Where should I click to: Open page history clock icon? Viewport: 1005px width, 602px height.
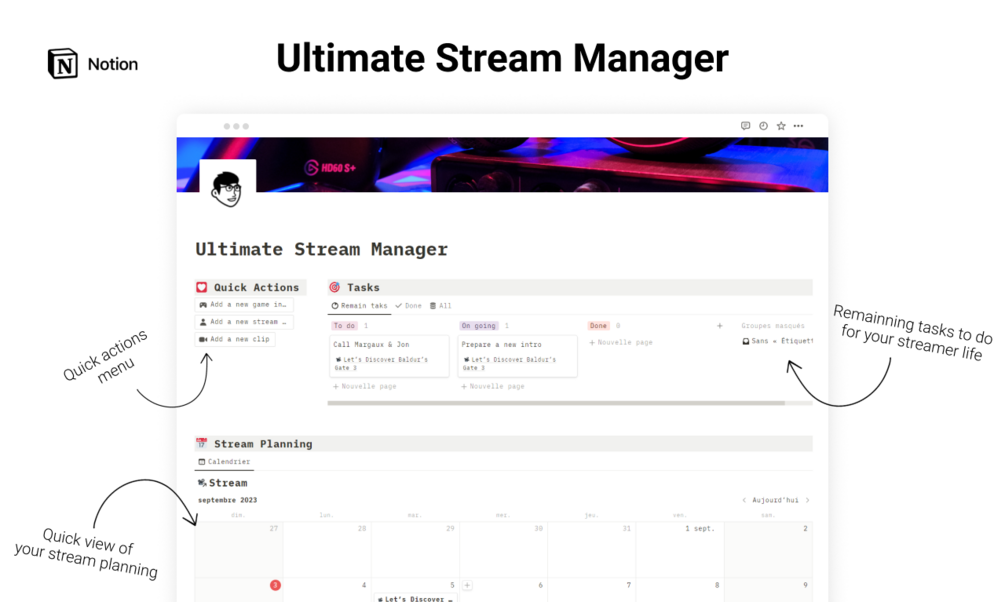pos(763,126)
